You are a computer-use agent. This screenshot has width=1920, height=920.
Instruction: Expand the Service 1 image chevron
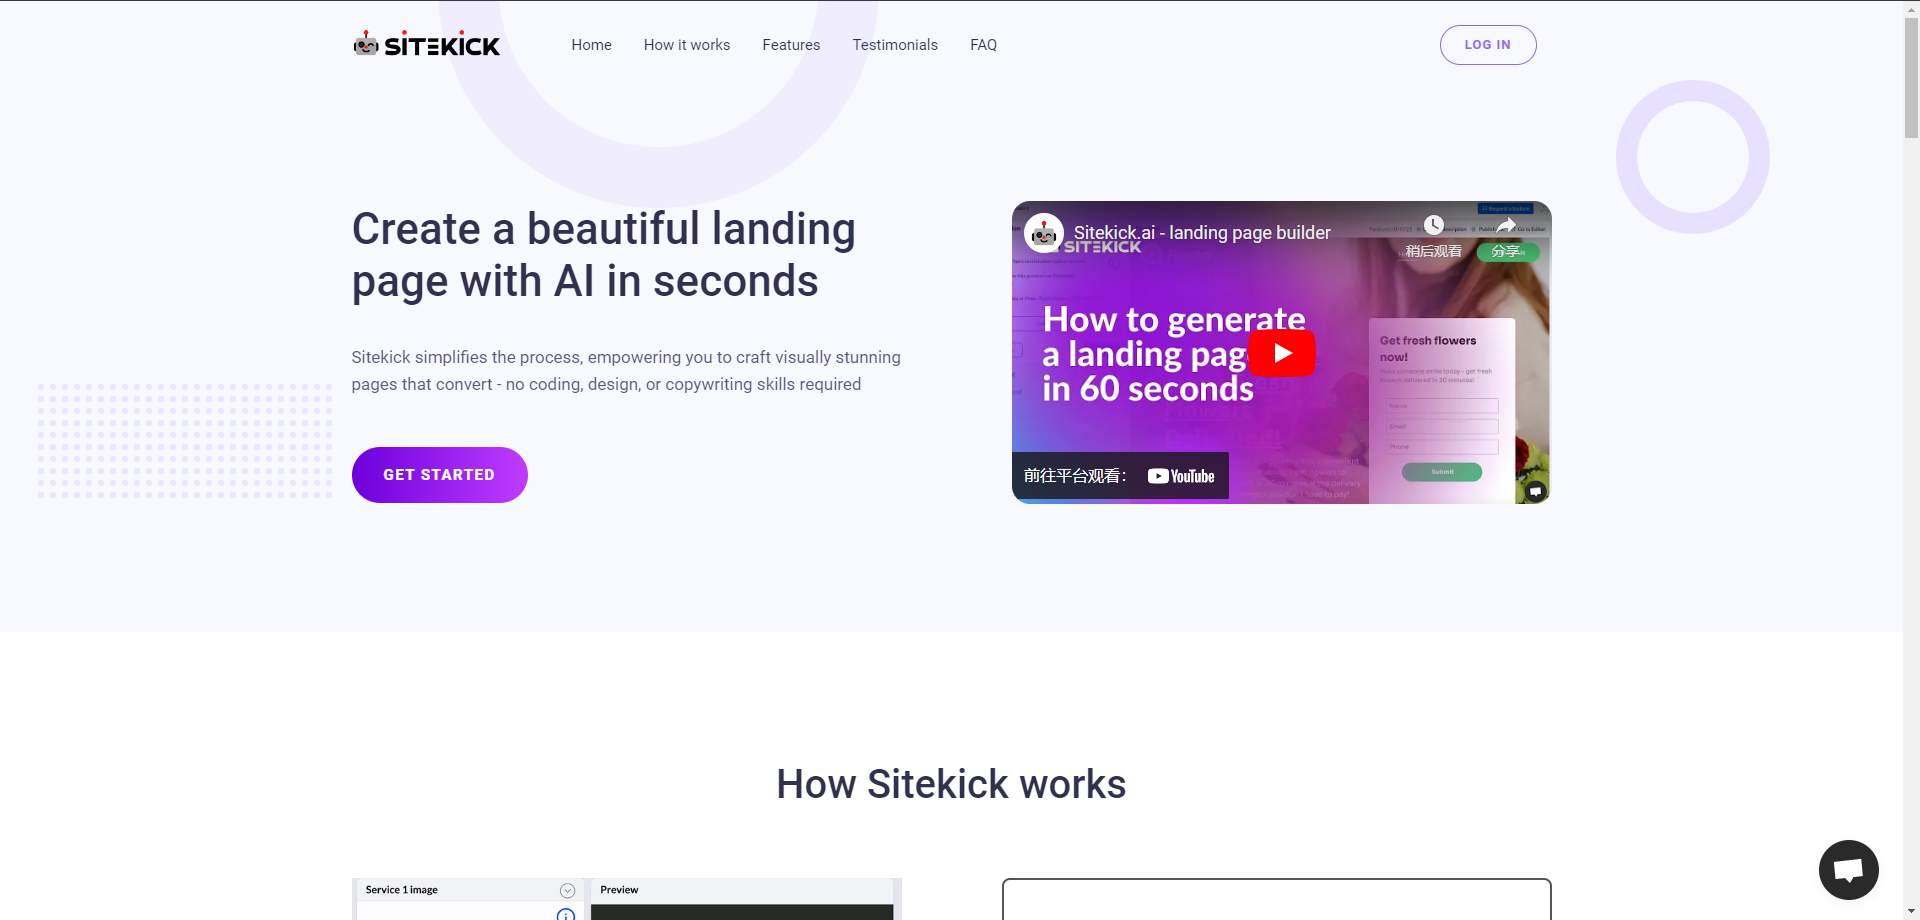[567, 890]
